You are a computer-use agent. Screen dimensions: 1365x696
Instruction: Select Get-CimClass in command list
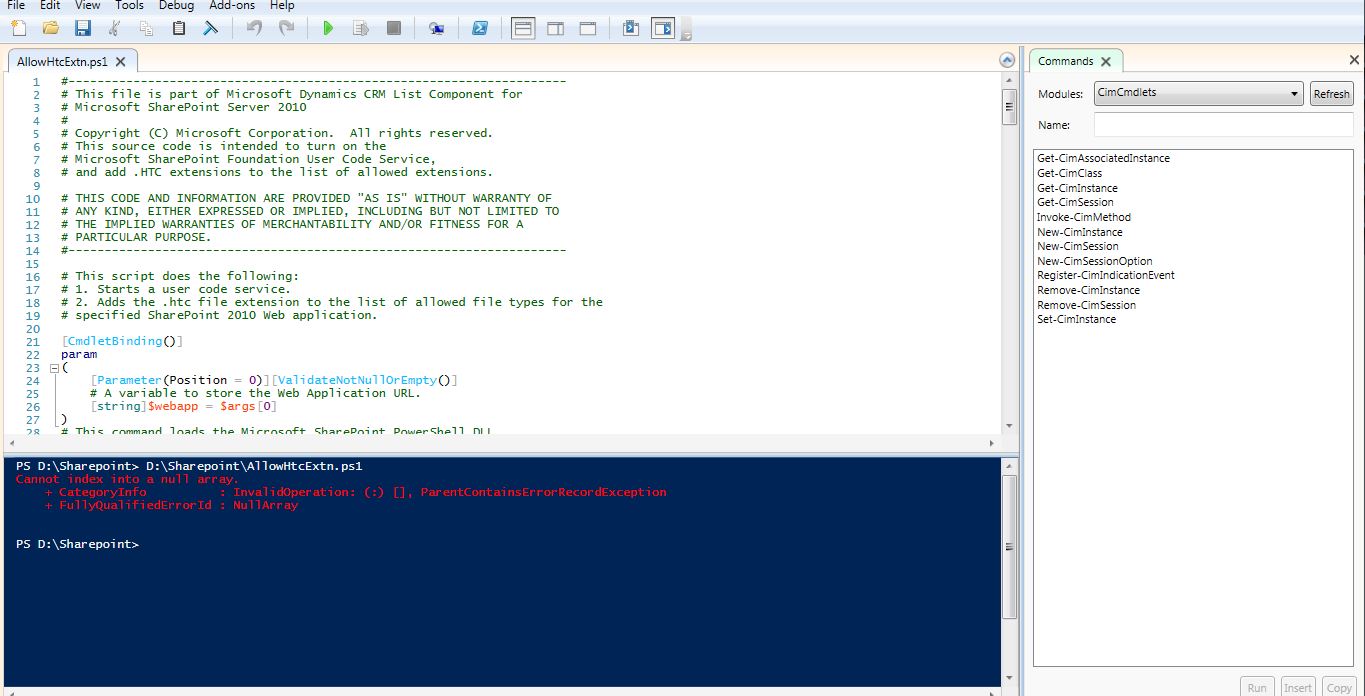[1069, 173]
